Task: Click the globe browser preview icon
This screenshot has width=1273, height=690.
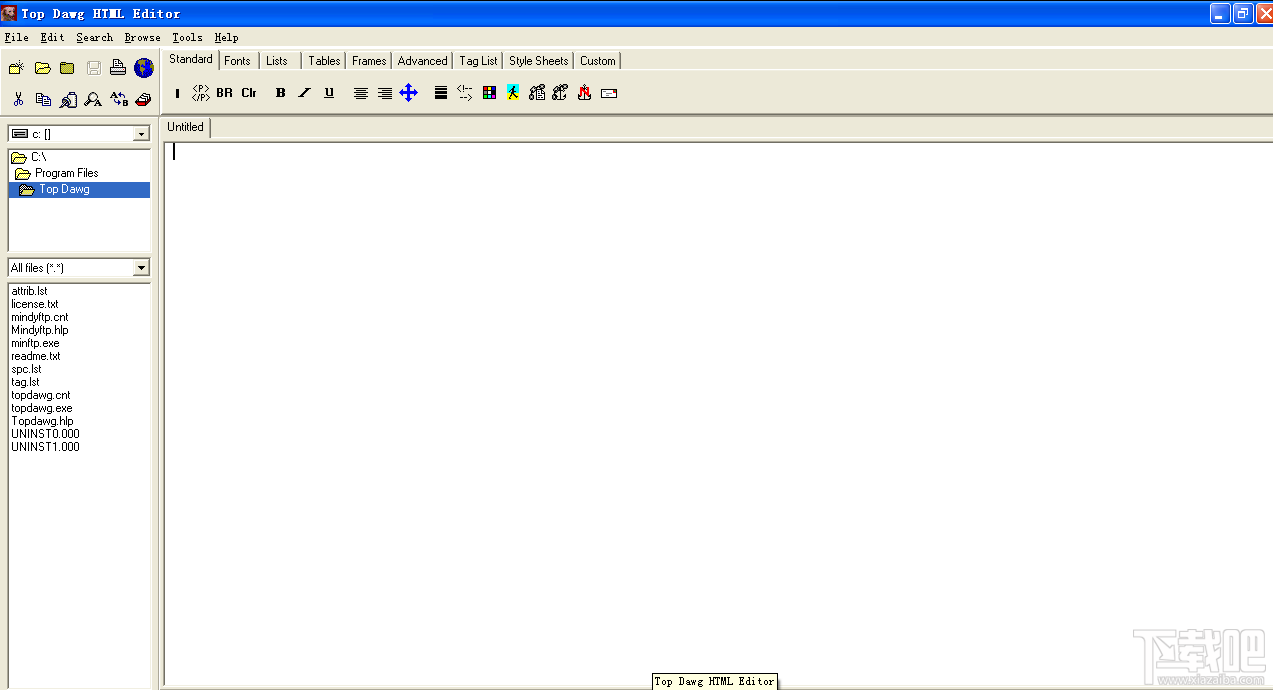Action: point(144,68)
